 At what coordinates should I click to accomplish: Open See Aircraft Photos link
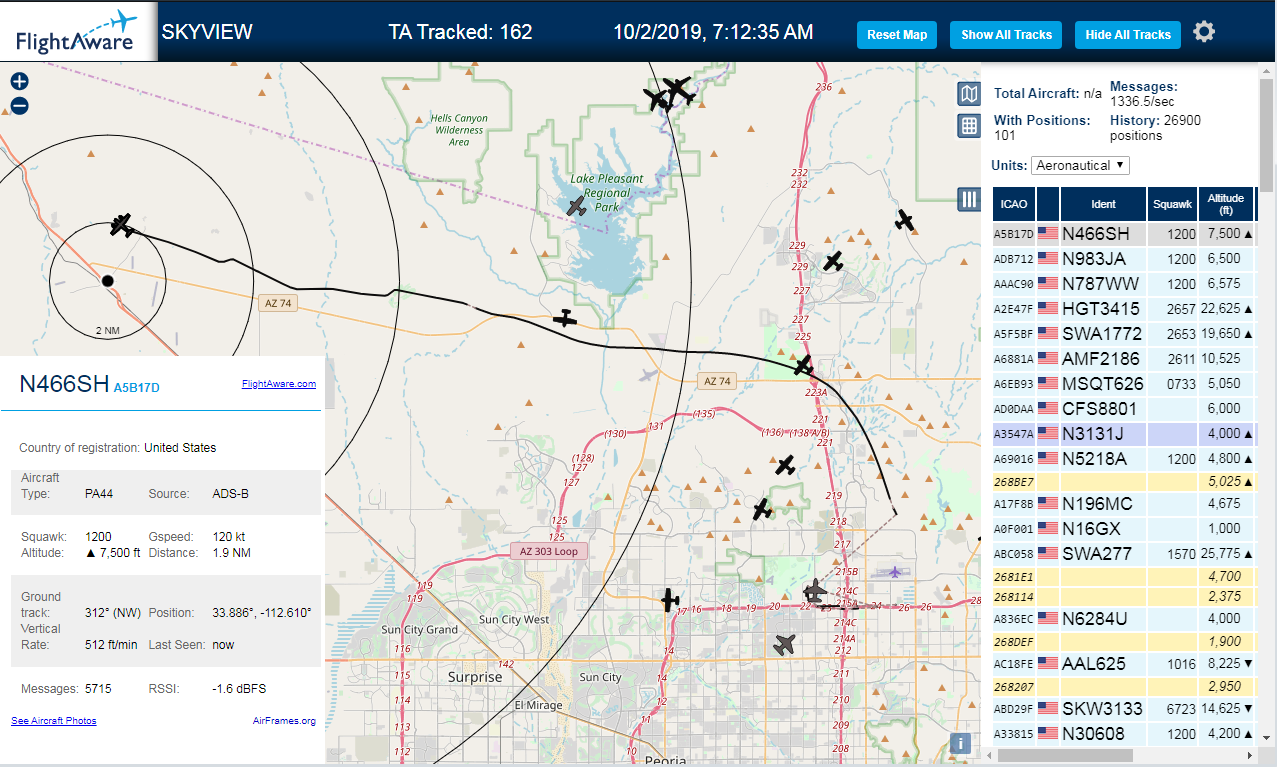coord(54,720)
